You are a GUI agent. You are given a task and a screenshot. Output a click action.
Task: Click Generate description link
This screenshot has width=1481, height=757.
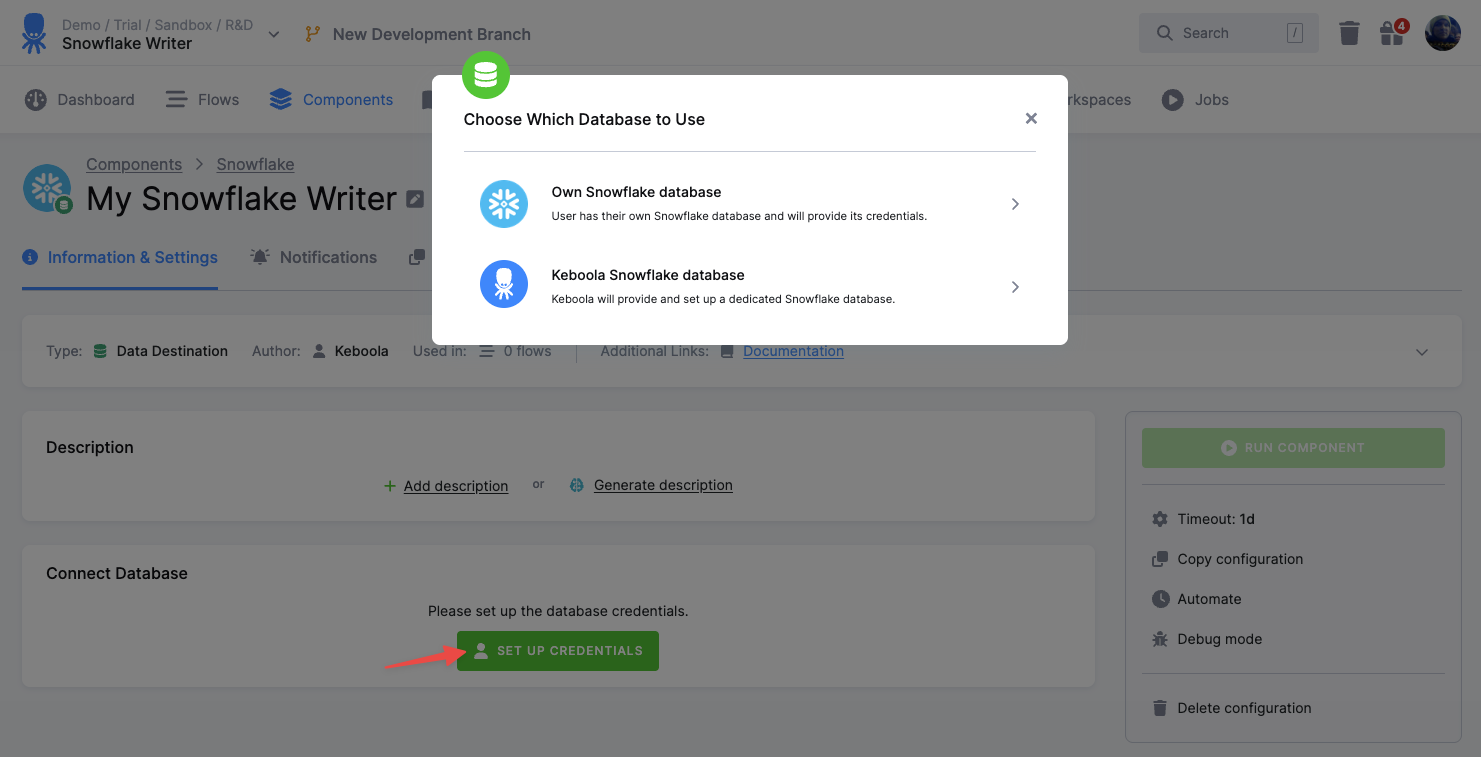tap(663, 485)
